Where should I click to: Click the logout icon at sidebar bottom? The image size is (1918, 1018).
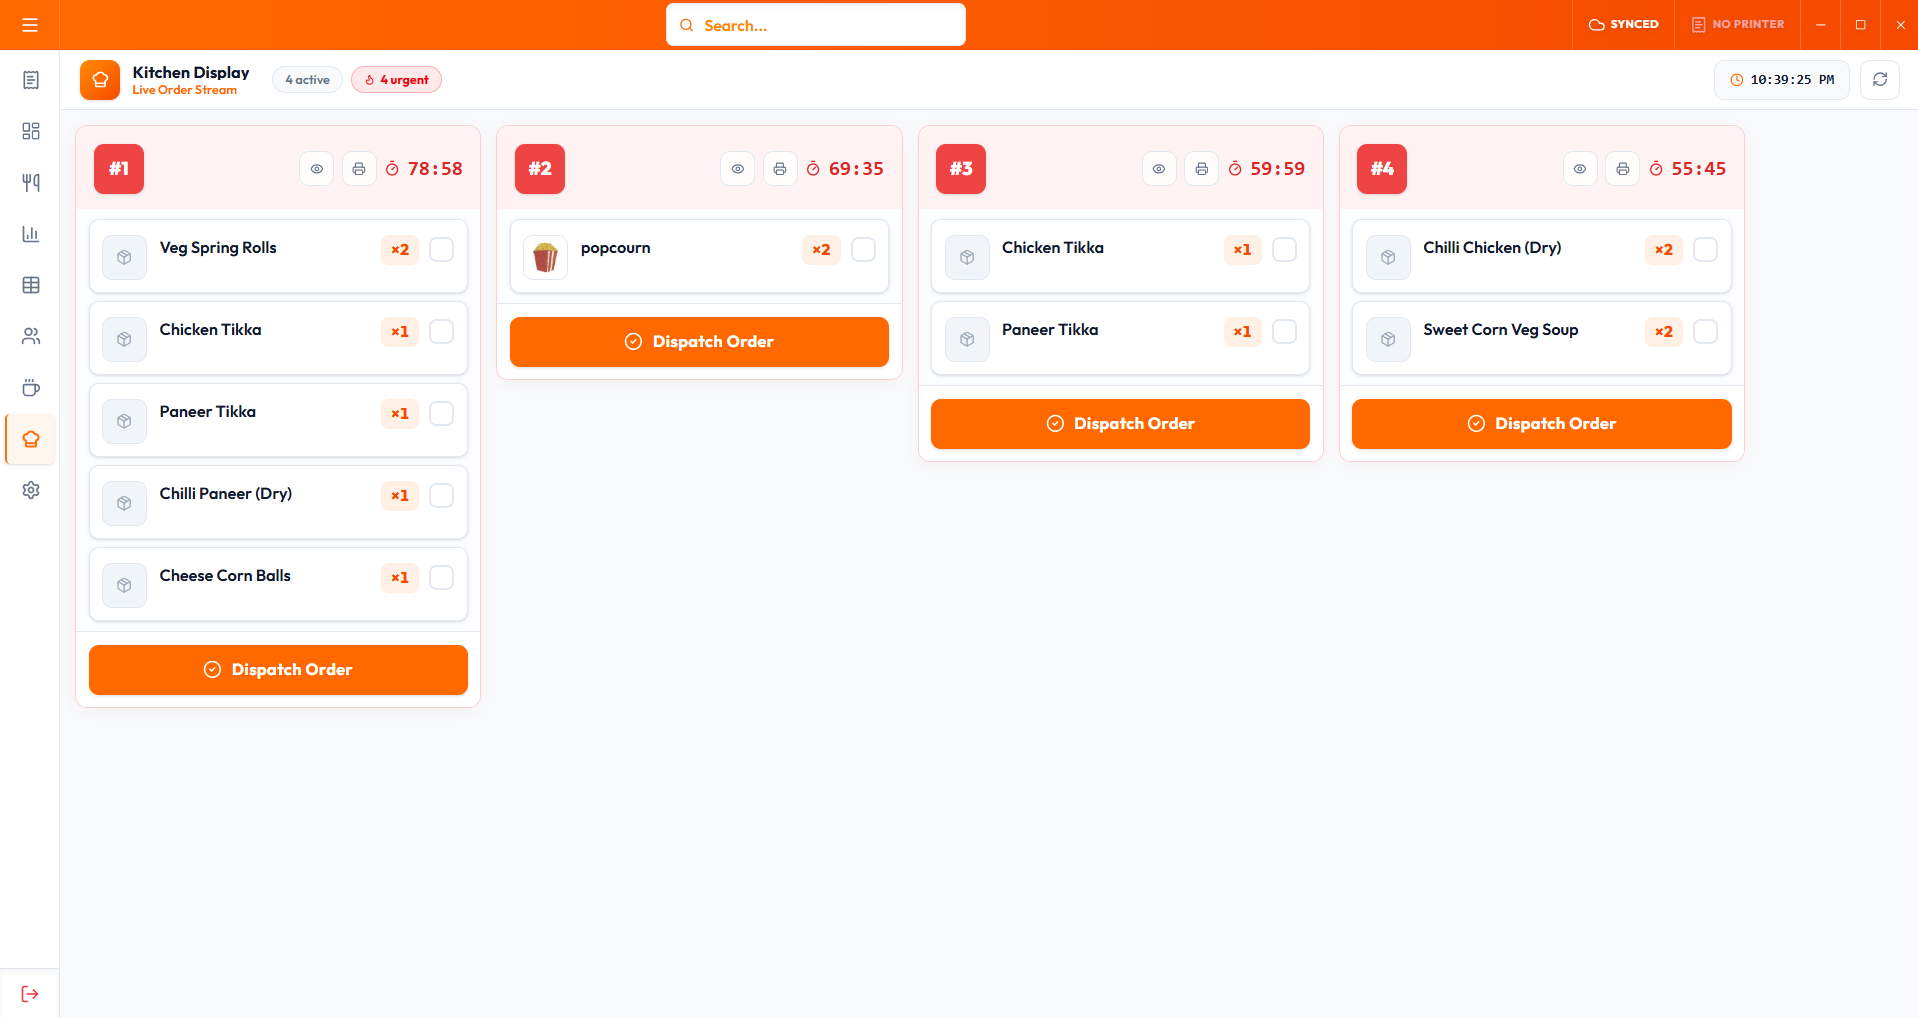[30, 994]
